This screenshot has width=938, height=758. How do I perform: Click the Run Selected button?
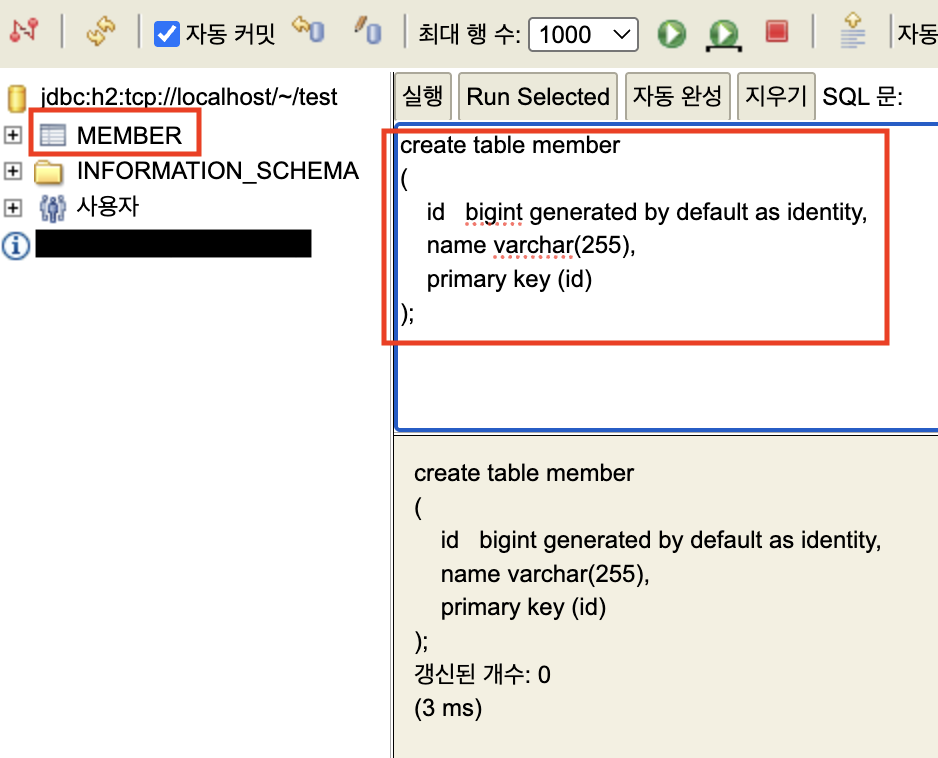click(538, 96)
